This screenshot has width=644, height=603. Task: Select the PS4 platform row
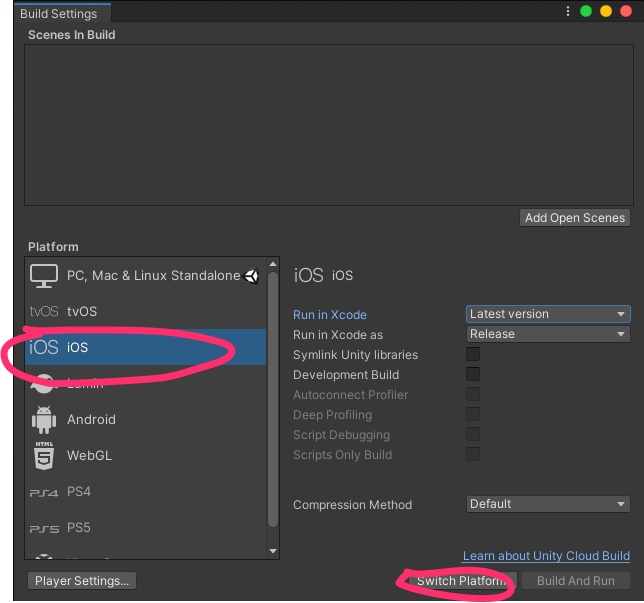coord(145,492)
